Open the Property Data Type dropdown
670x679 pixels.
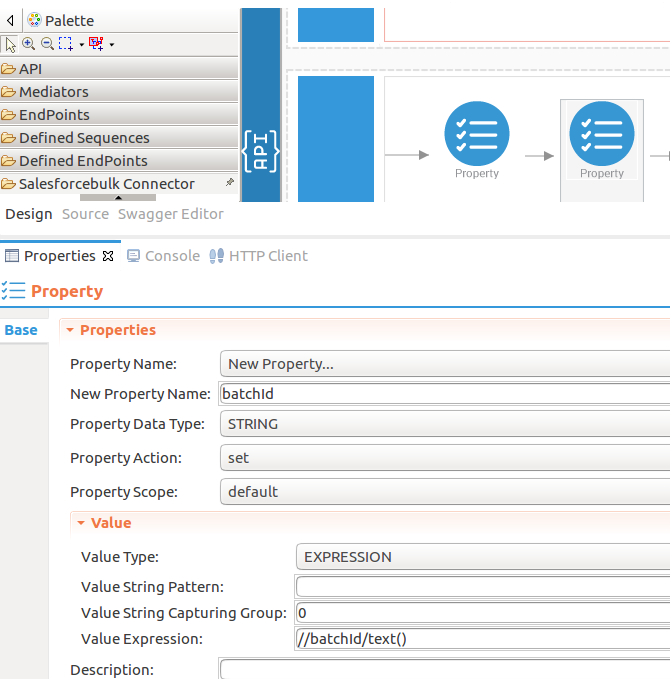pyautogui.click(x=445, y=424)
